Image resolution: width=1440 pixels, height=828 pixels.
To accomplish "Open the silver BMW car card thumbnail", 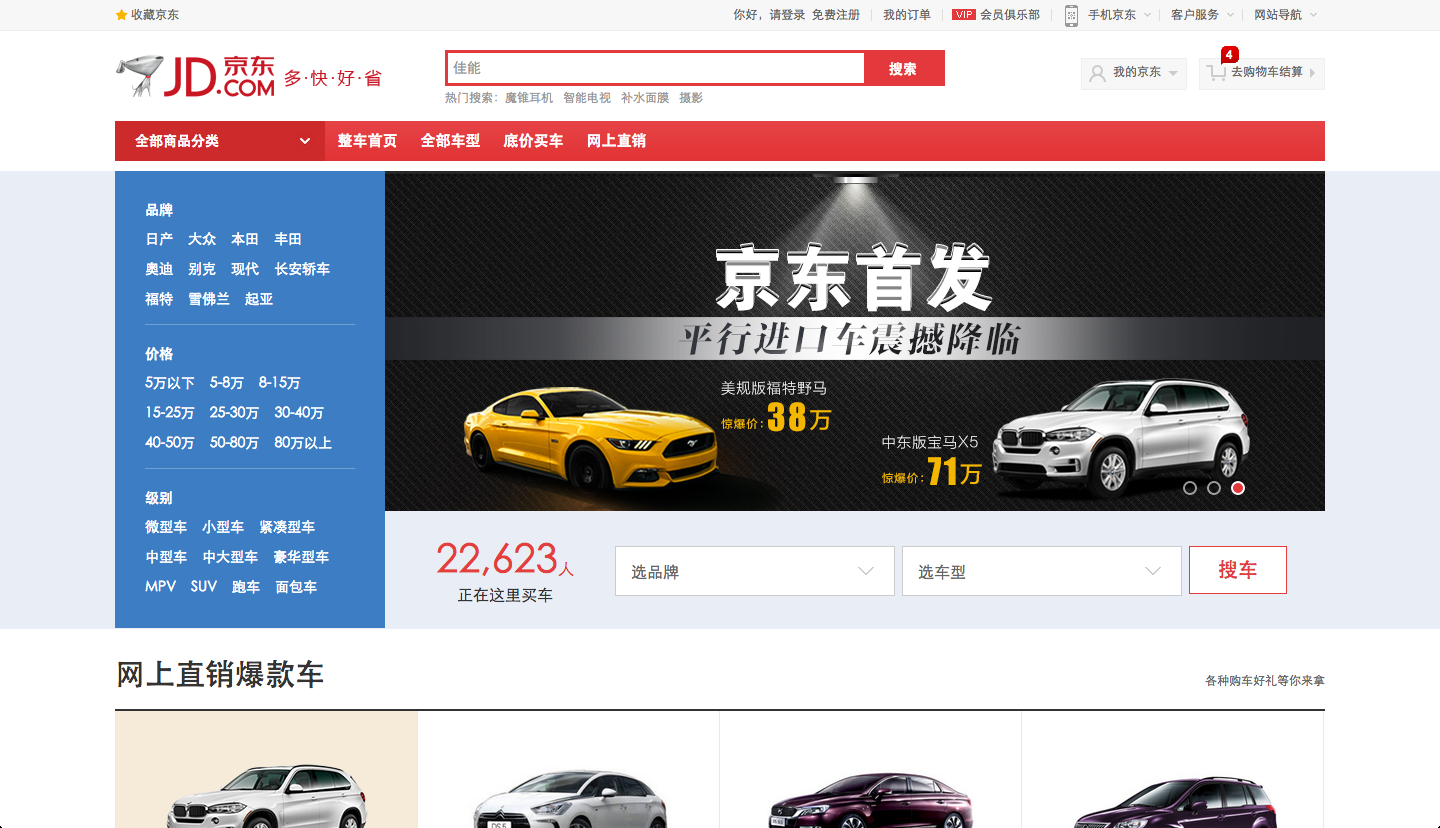I will [x=266, y=795].
